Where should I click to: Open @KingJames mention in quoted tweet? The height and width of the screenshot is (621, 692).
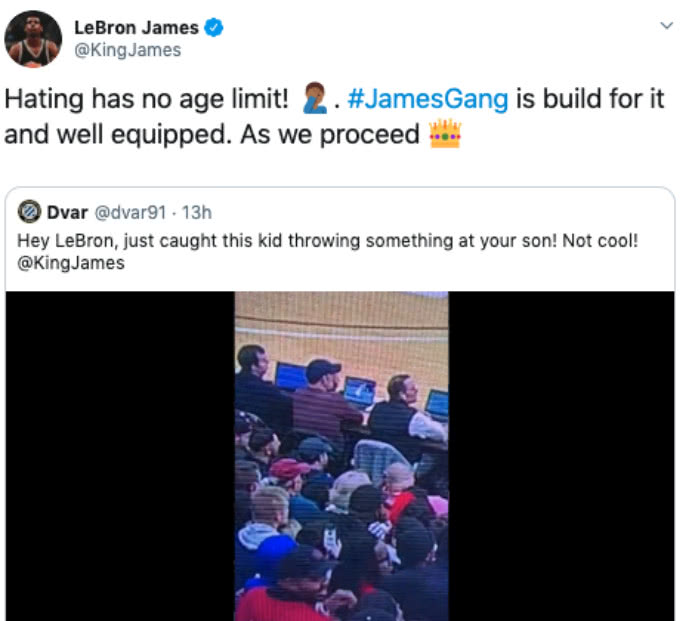[71, 263]
